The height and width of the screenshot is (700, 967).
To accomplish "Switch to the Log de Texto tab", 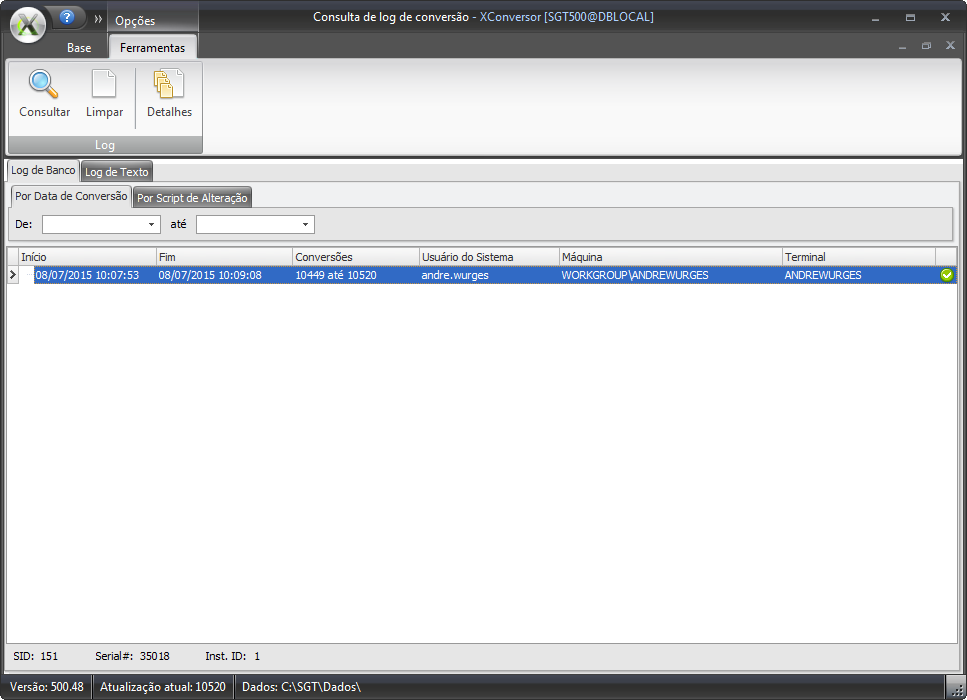I will (116, 172).
